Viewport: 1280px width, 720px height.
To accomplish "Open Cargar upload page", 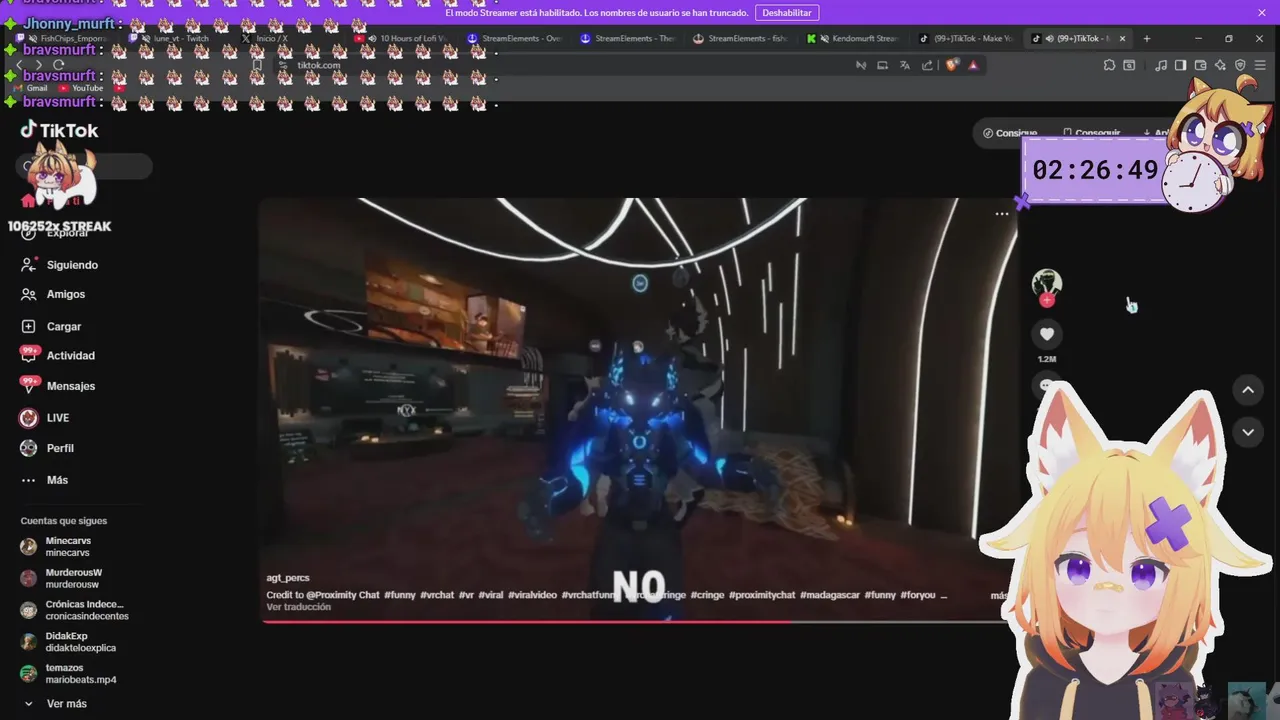I will (52, 326).
